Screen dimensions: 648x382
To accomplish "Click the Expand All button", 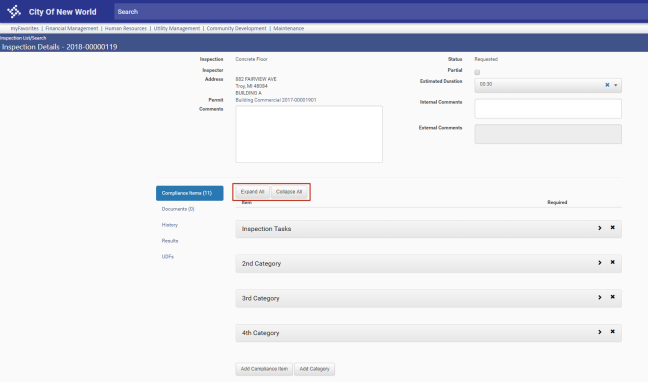I will click(x=252, y=192).
